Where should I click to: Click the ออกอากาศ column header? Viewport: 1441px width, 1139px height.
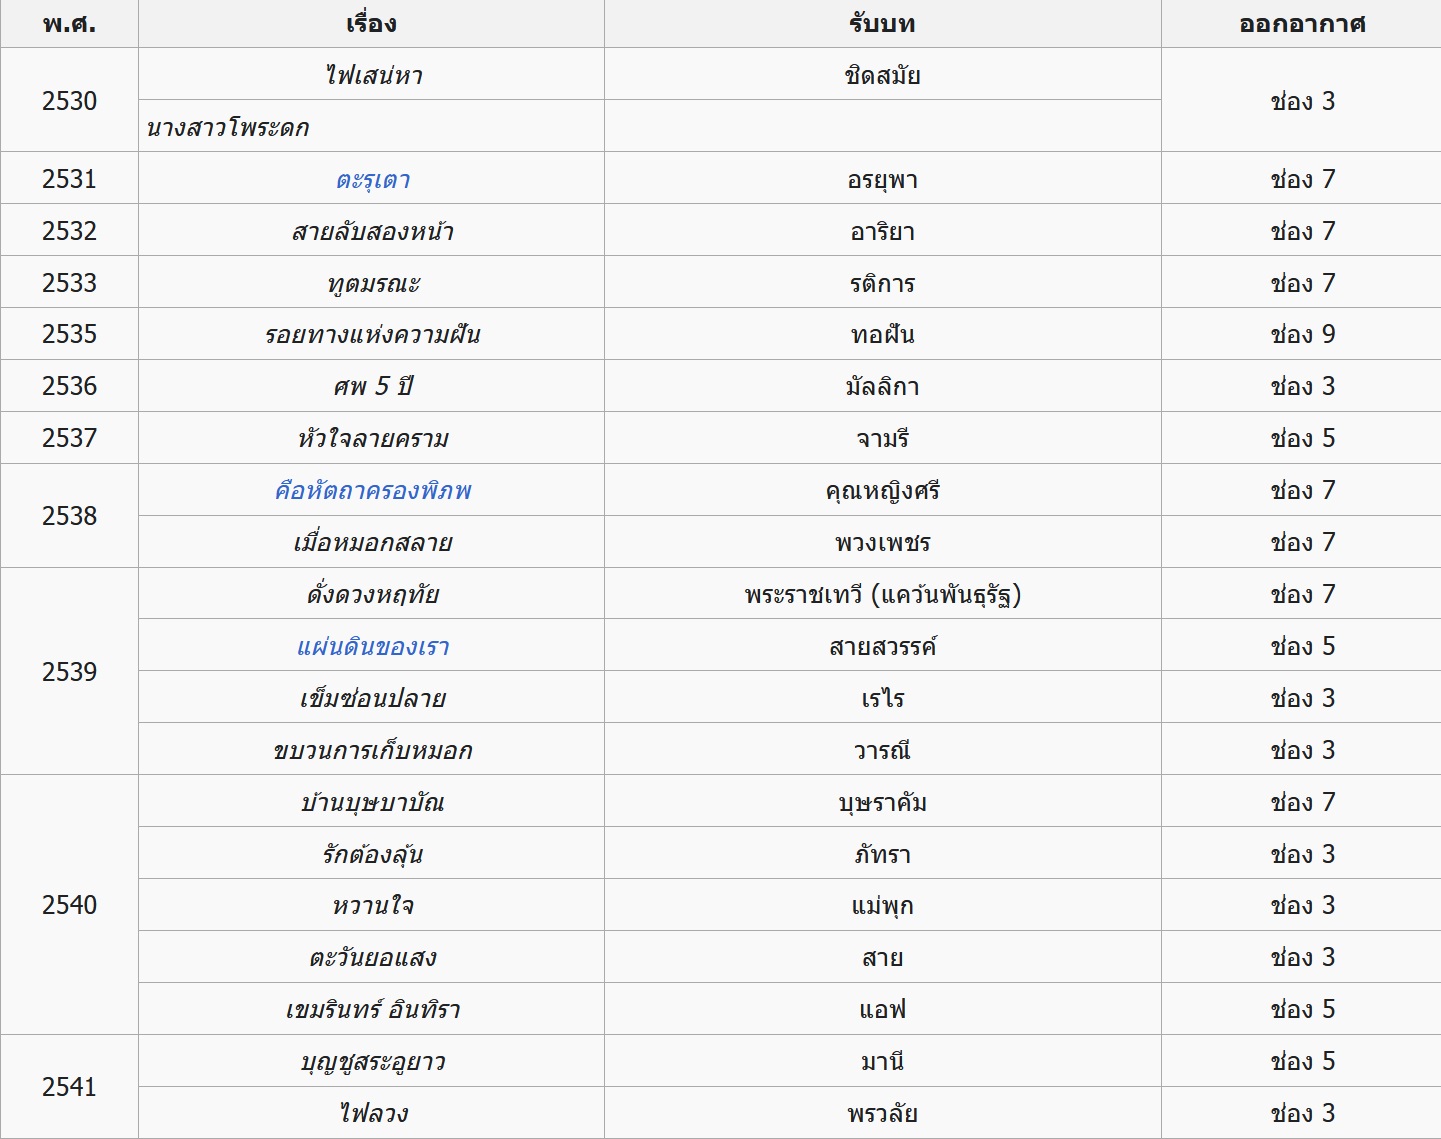[1301, 24]
